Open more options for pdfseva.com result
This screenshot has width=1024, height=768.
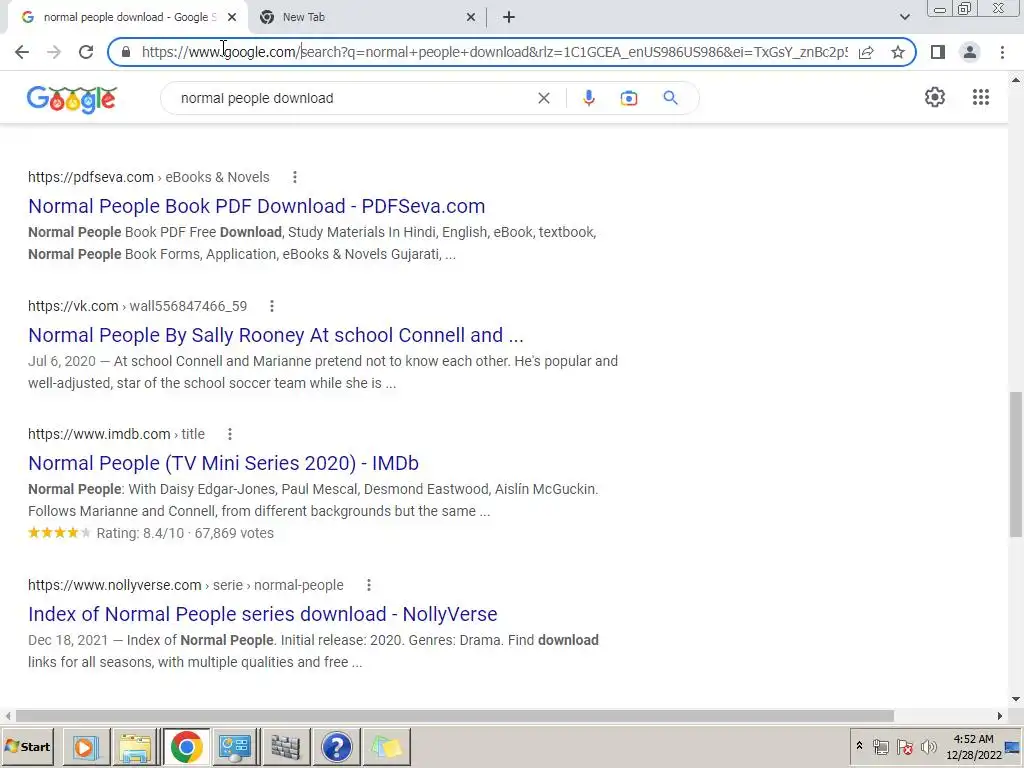295,177
